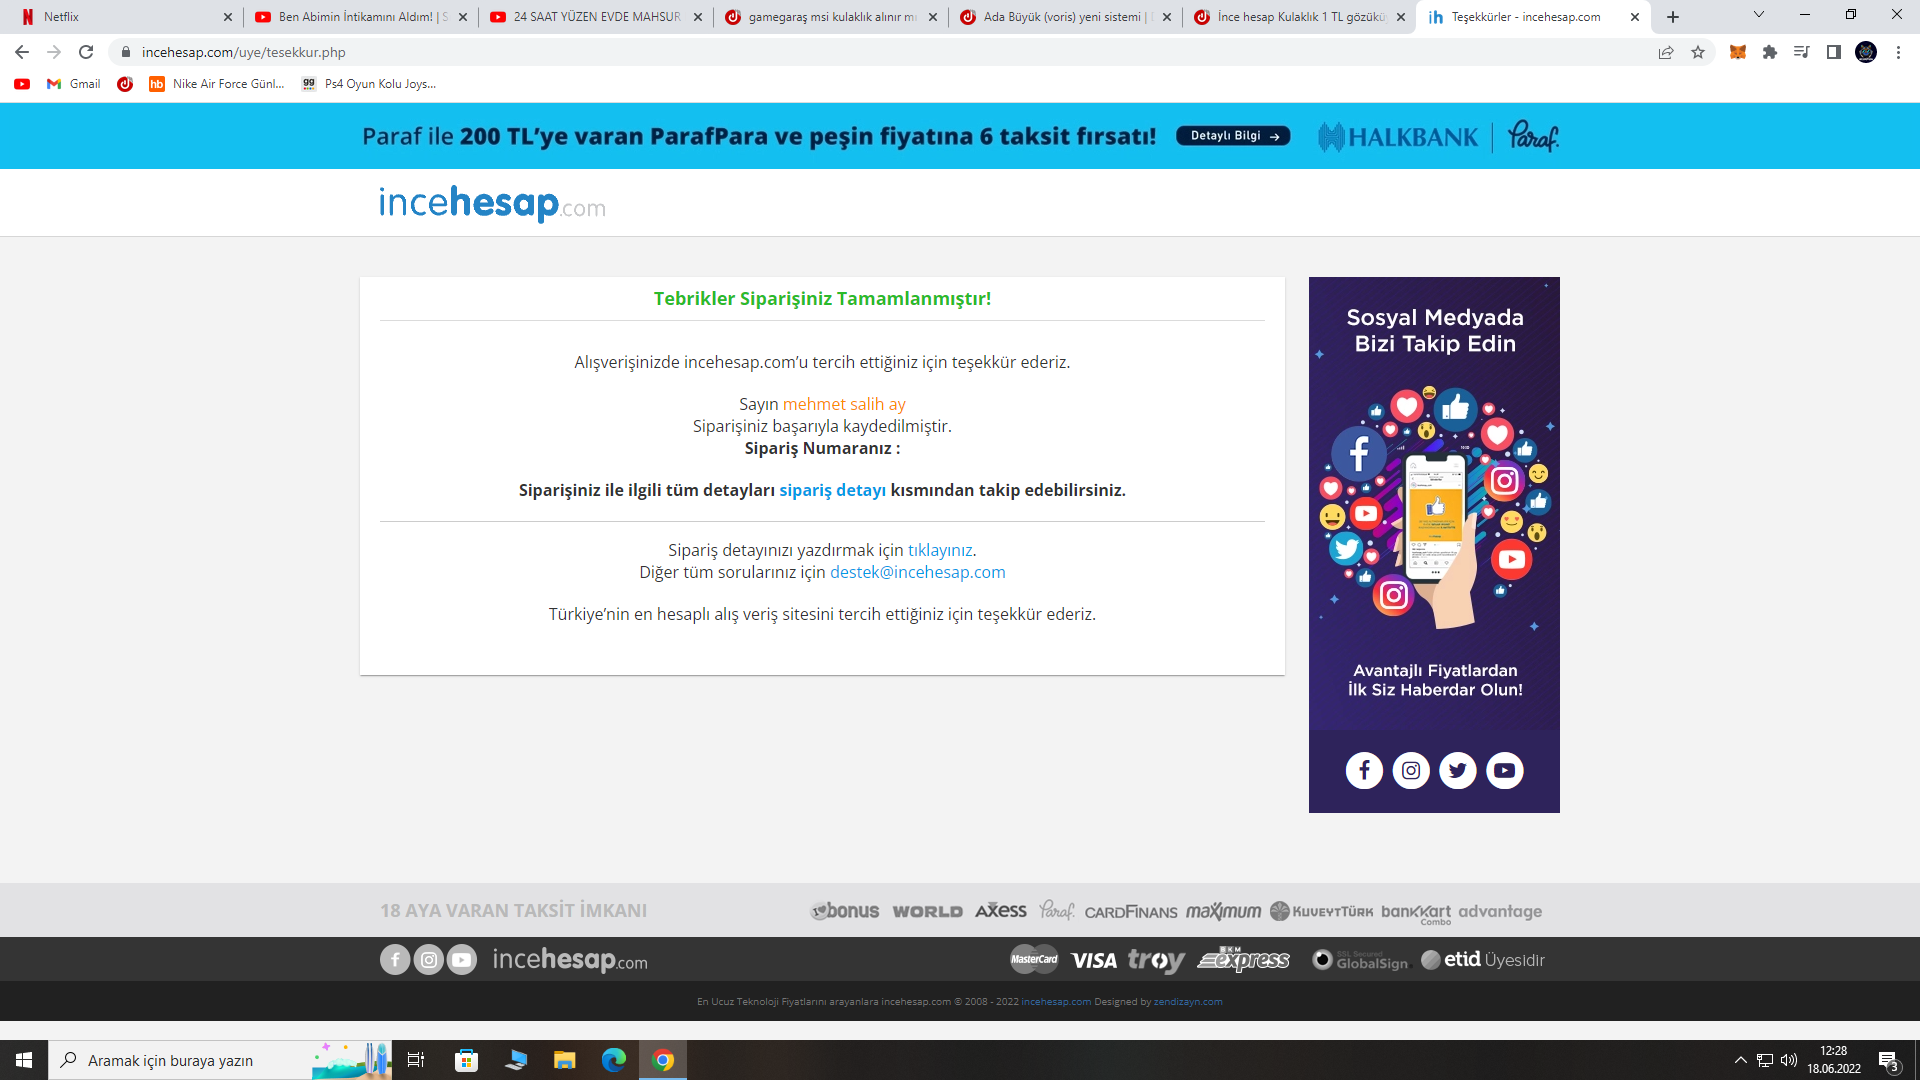Open footer Instagram icon

(428, 960)
